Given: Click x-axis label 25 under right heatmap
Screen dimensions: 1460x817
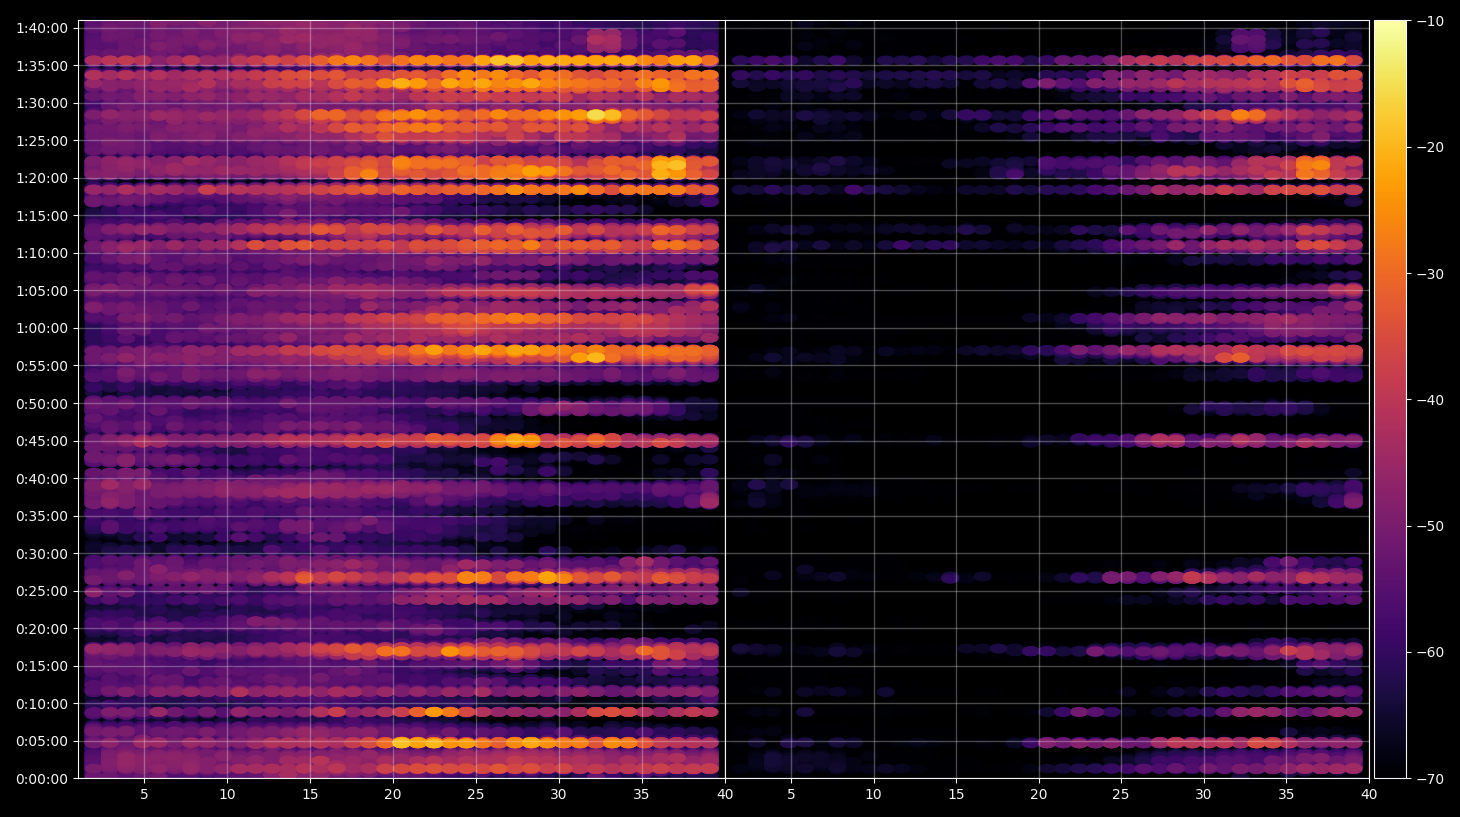Looking at the screenshot, I should (1121, 795).
